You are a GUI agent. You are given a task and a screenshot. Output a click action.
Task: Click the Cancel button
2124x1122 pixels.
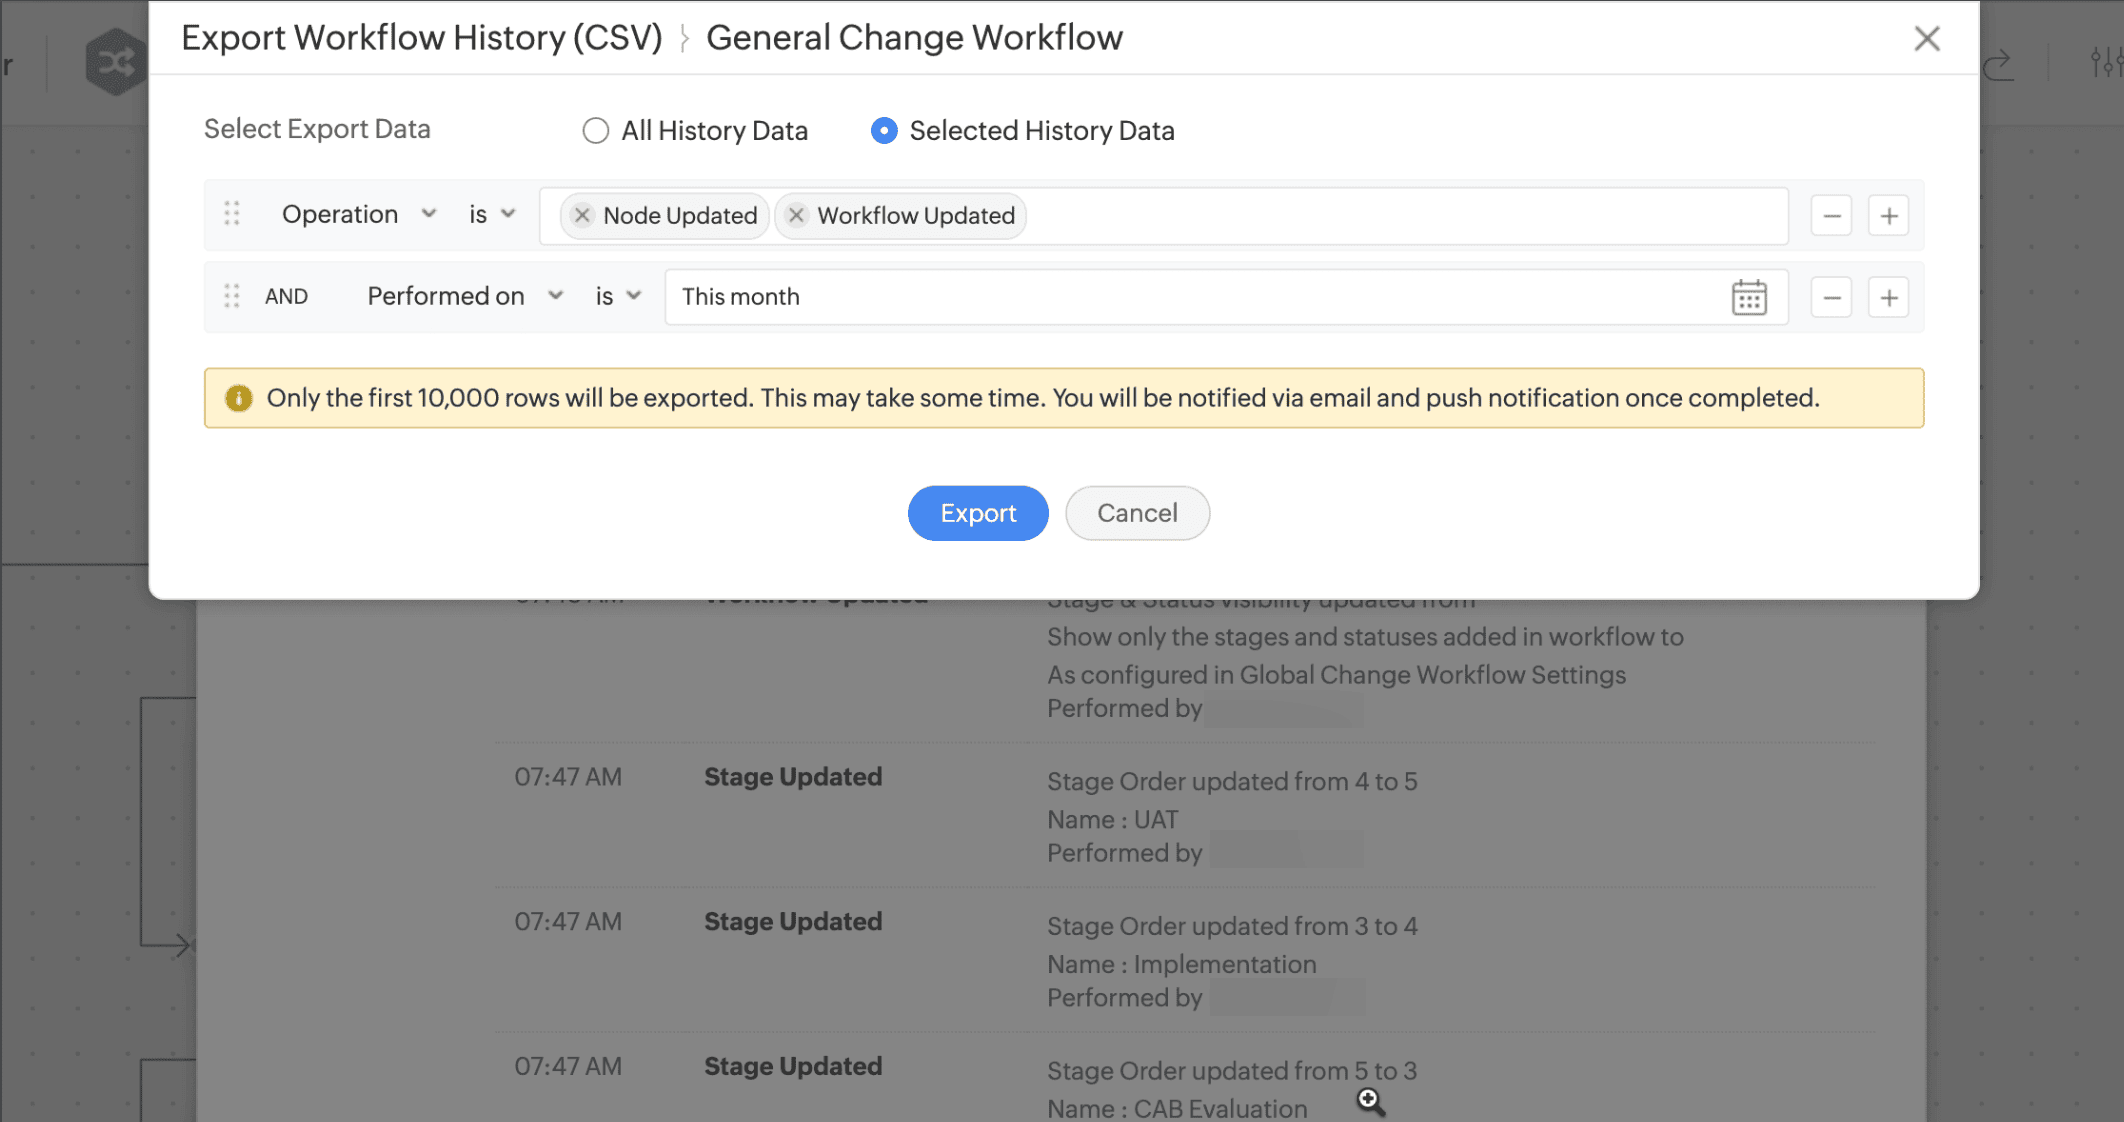click(1137, 513)
